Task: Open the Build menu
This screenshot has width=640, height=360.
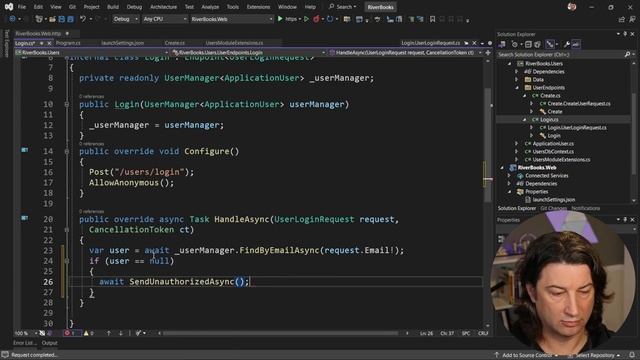Action: (113, 7)
